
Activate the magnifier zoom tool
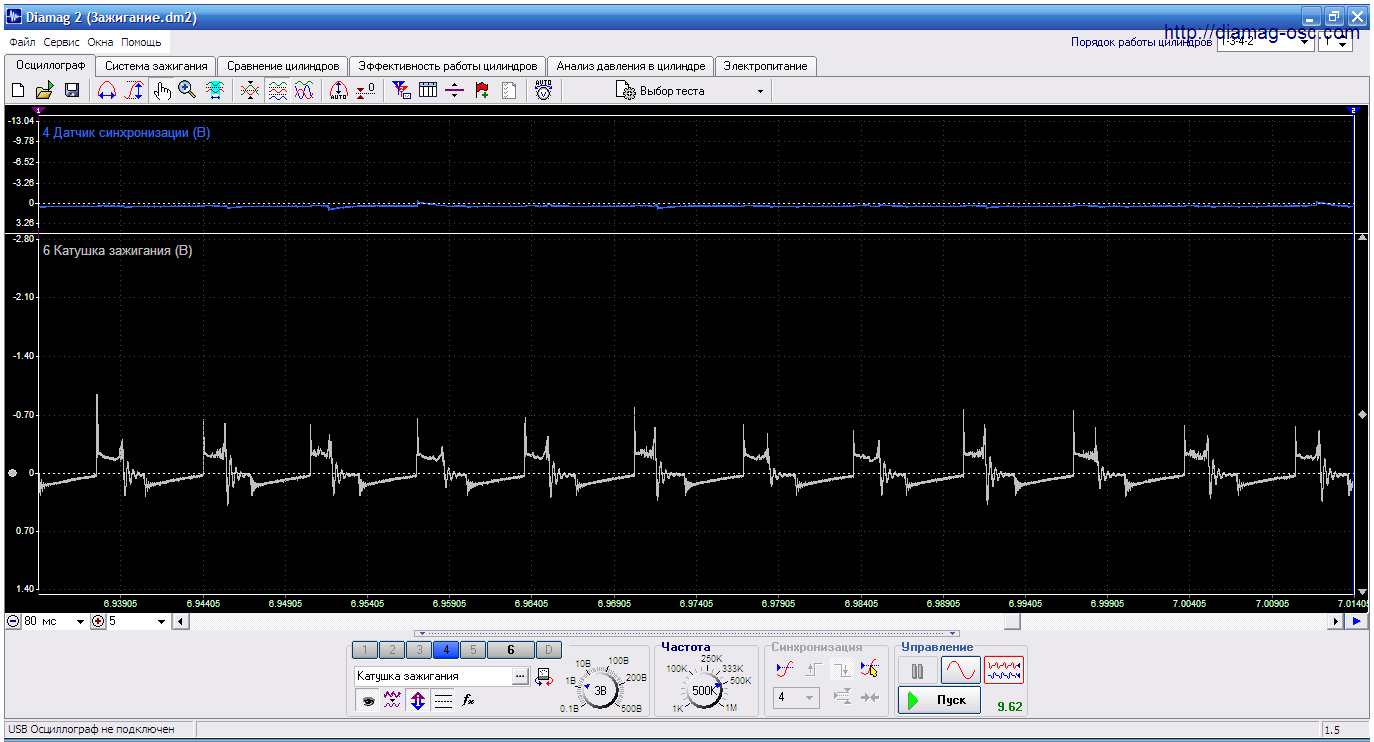(187, 91)
